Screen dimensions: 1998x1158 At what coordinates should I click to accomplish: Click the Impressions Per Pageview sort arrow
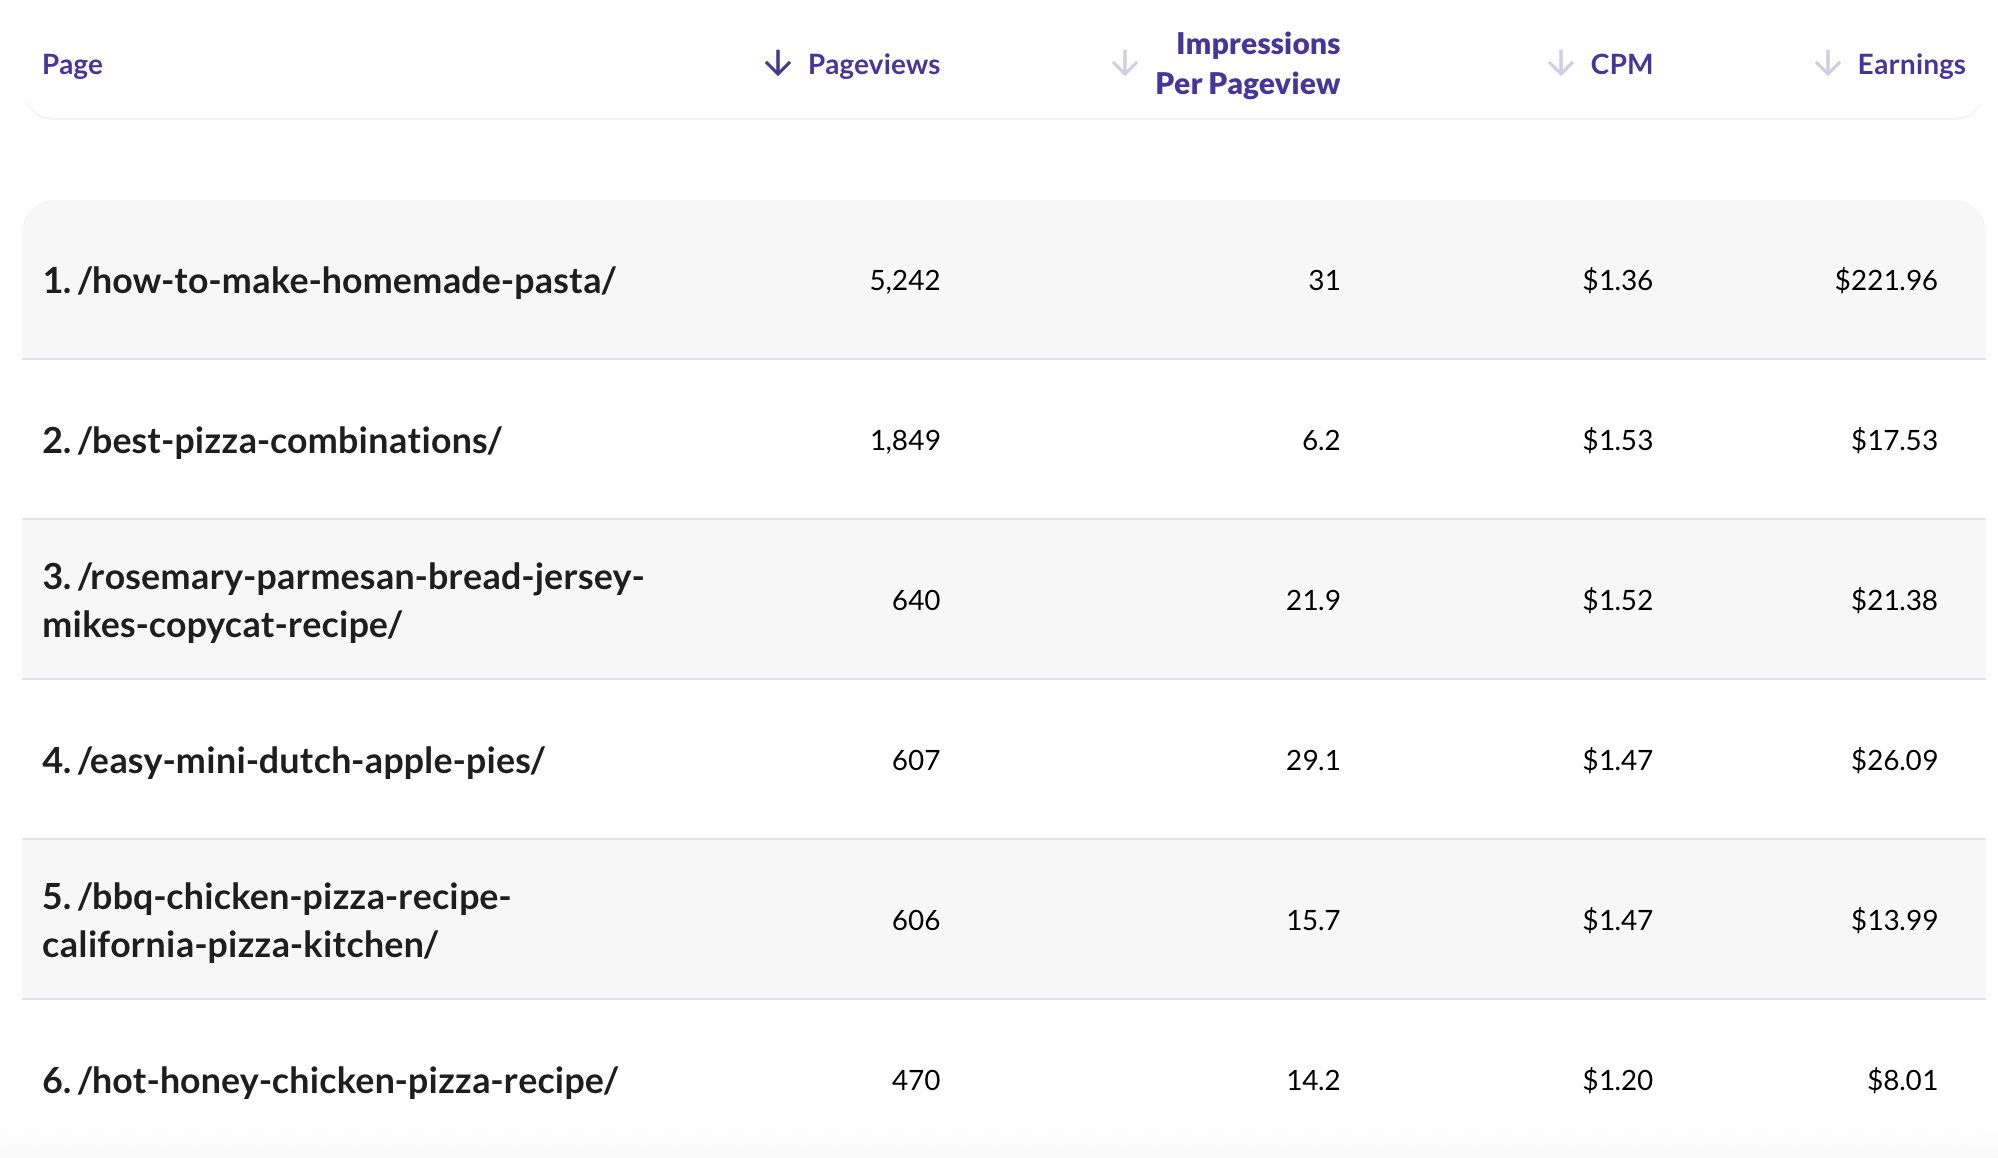[x=1124, y=63]
